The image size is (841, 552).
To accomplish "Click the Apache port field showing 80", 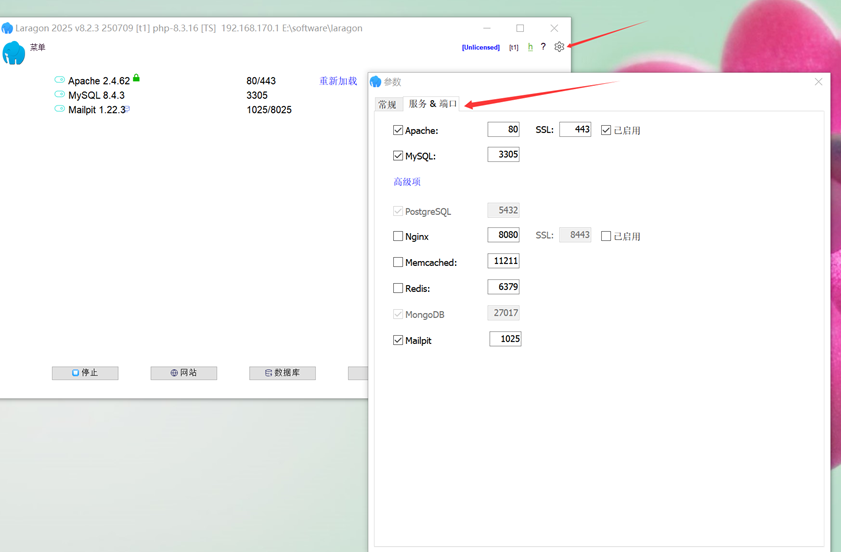I will click(x=504, y=129).
